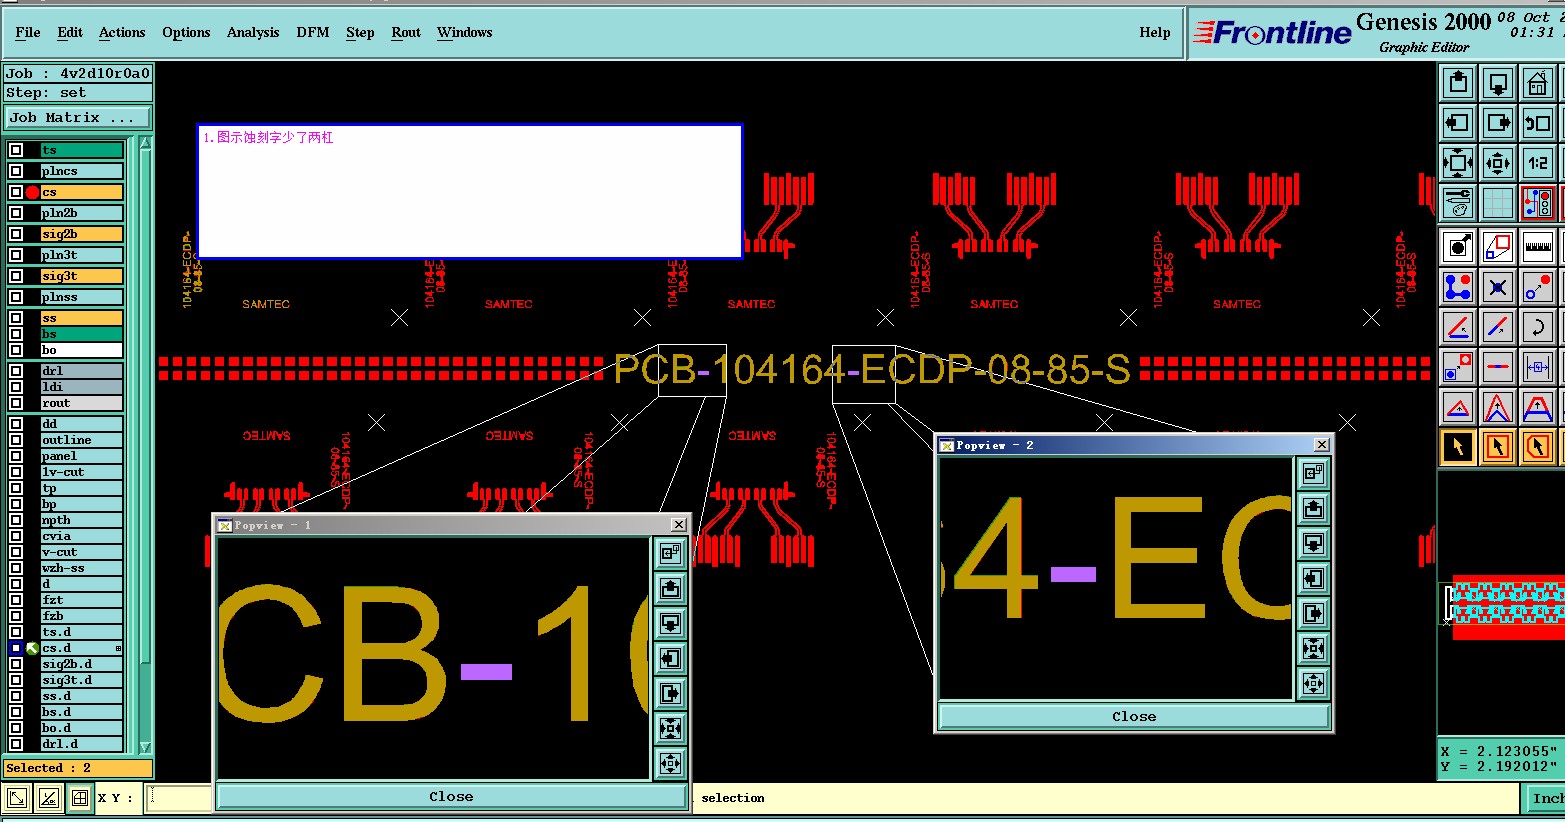The width and height of the screenshot is (1565, 822).
Task: Open the Windows menu
Action: 465,33
